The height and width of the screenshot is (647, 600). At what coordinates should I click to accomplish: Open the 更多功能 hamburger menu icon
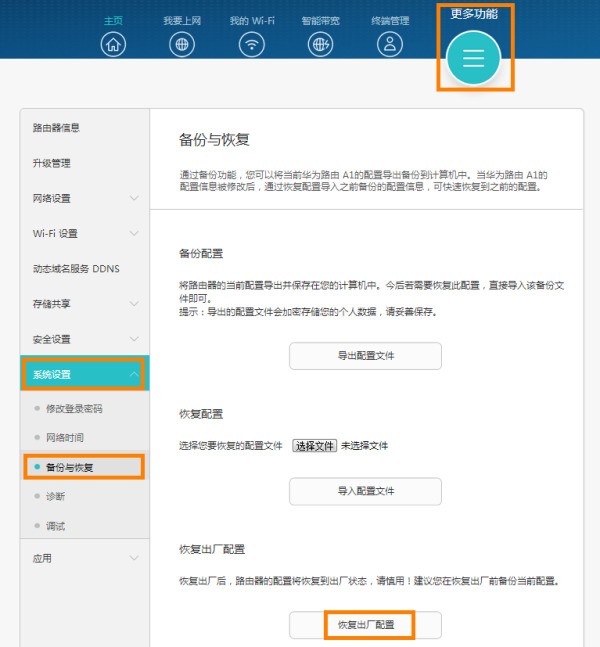point(473,58)
